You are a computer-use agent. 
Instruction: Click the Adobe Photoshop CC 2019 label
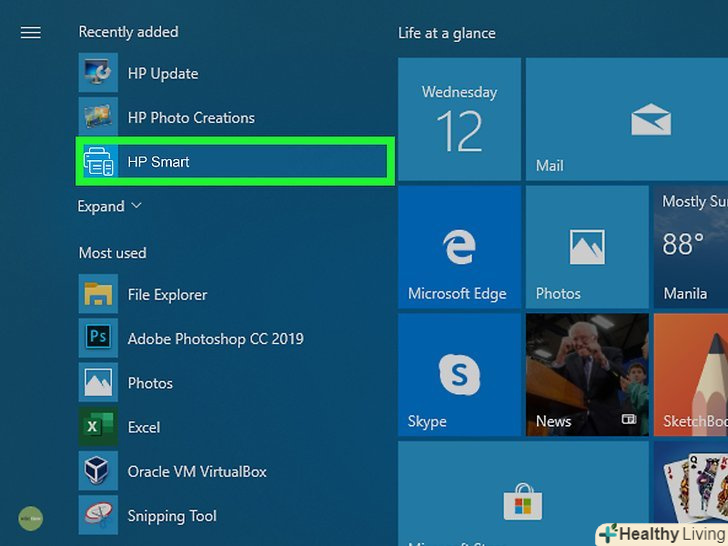tap(215, 339)
